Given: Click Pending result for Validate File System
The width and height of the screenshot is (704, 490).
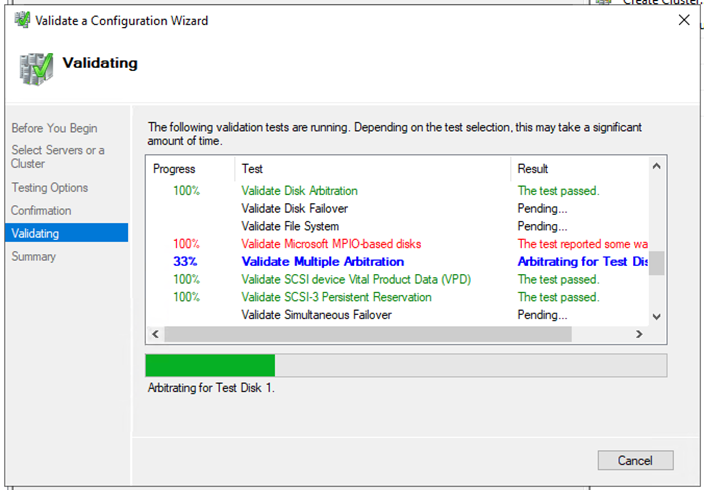Looking at the screenshot, I should pyautogui.click(x=542, y=226).
